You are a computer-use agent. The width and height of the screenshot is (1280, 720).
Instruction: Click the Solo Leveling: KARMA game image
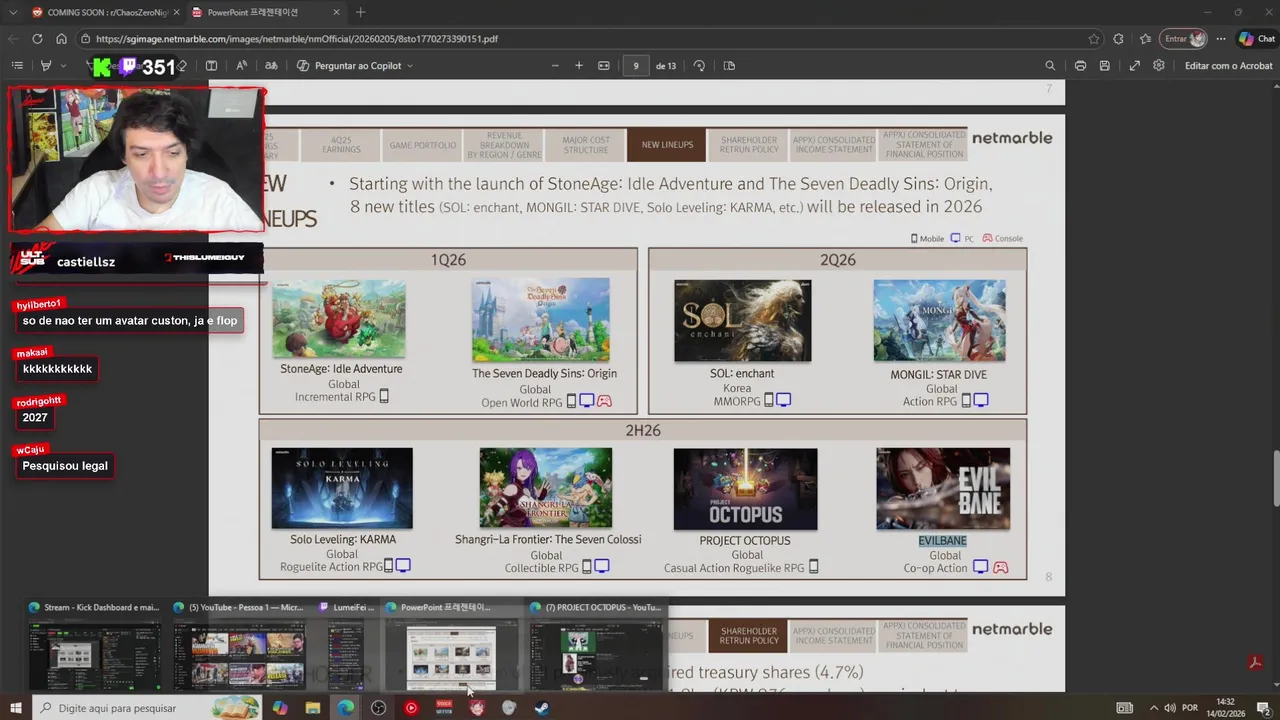tap(342, 488)
